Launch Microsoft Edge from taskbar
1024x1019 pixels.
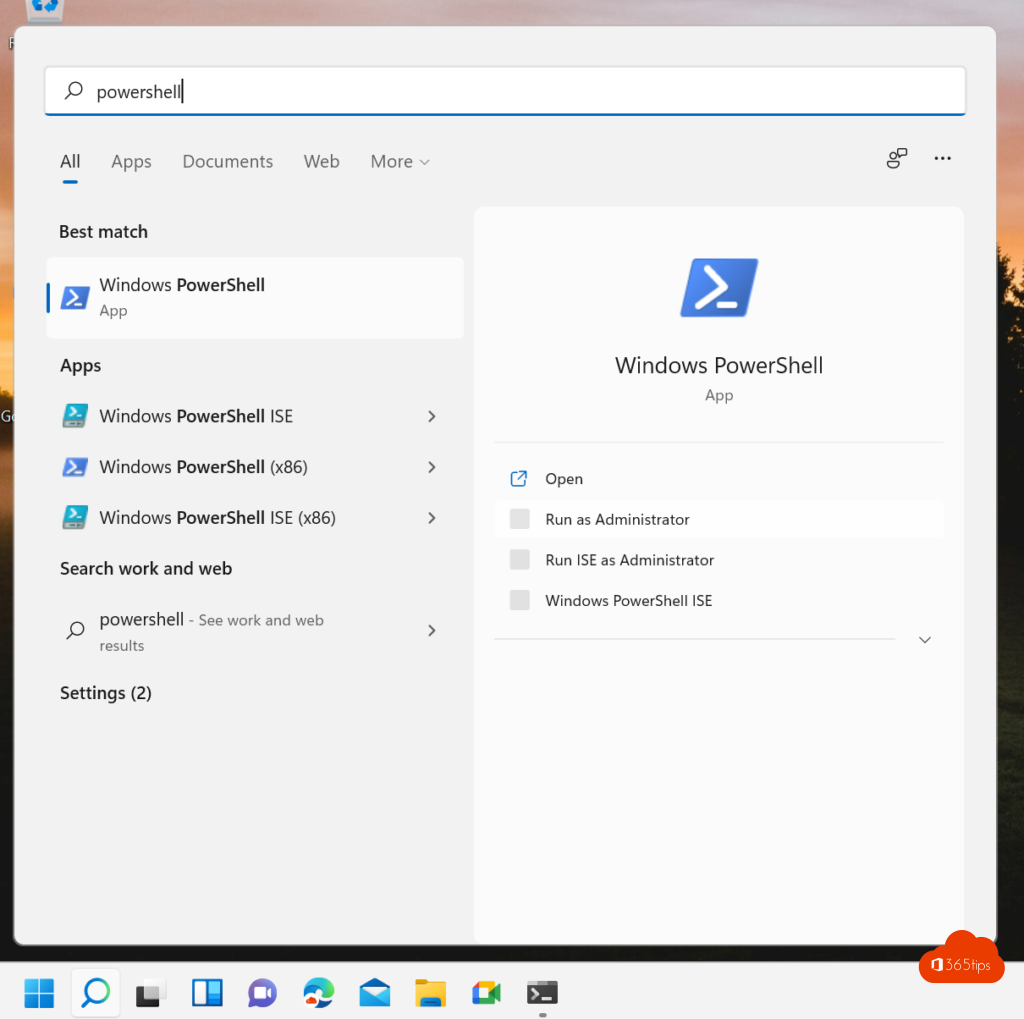(319, 992)
